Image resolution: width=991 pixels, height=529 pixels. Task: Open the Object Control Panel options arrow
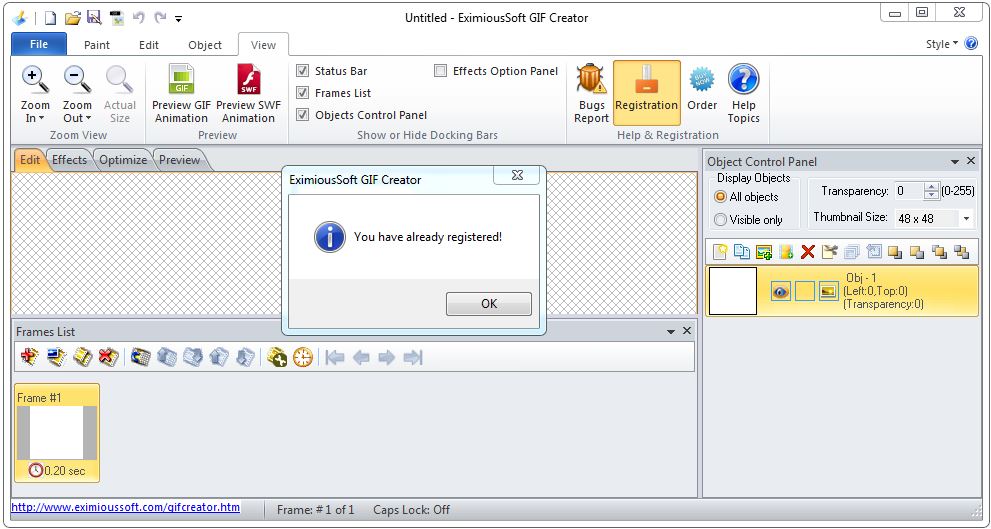[x=955, y=162]
